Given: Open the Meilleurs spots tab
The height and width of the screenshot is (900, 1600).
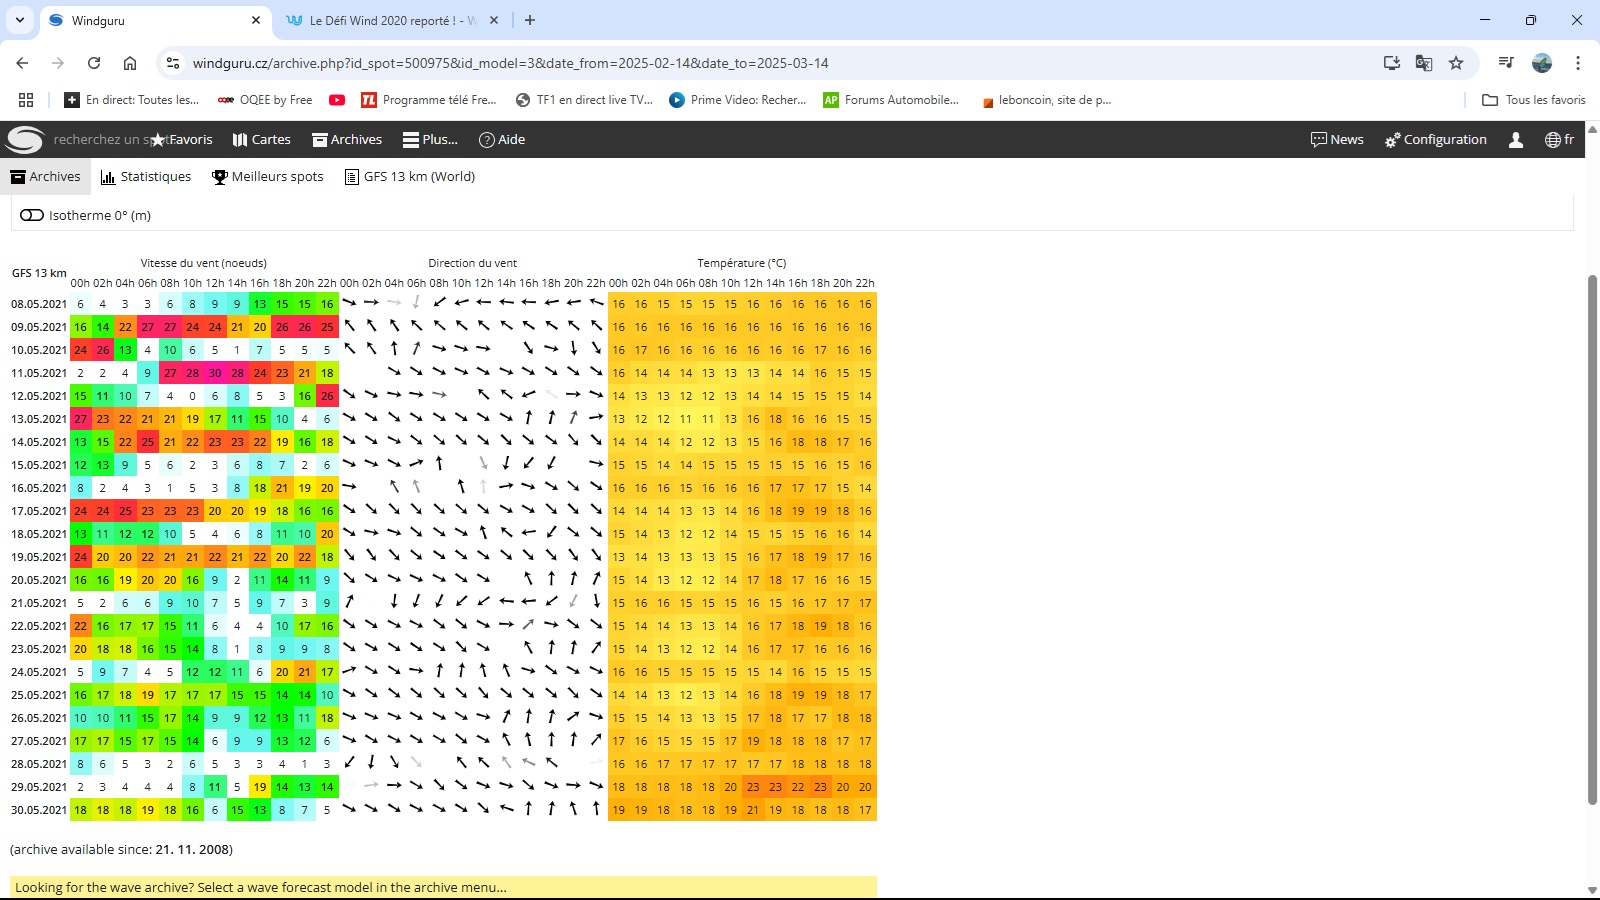Looking at the screenshot, I should pos(268,177).
